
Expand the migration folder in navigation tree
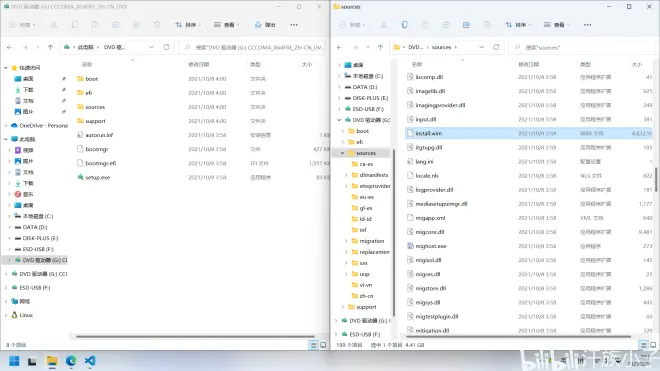(346, 241)
